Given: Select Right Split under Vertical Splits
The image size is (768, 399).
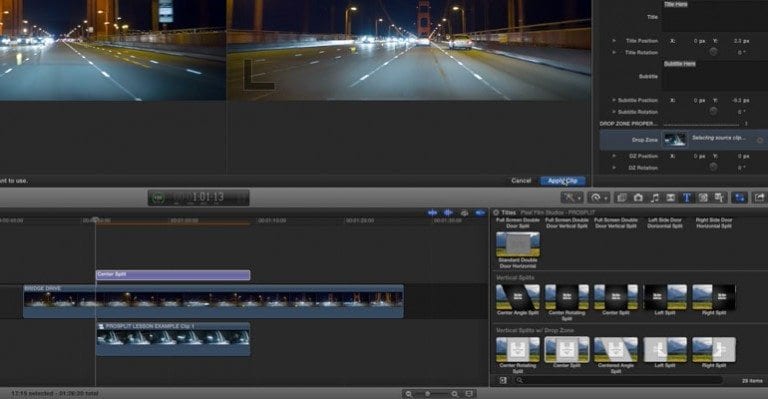Looking at the screenshot, I should pos(714,297).
